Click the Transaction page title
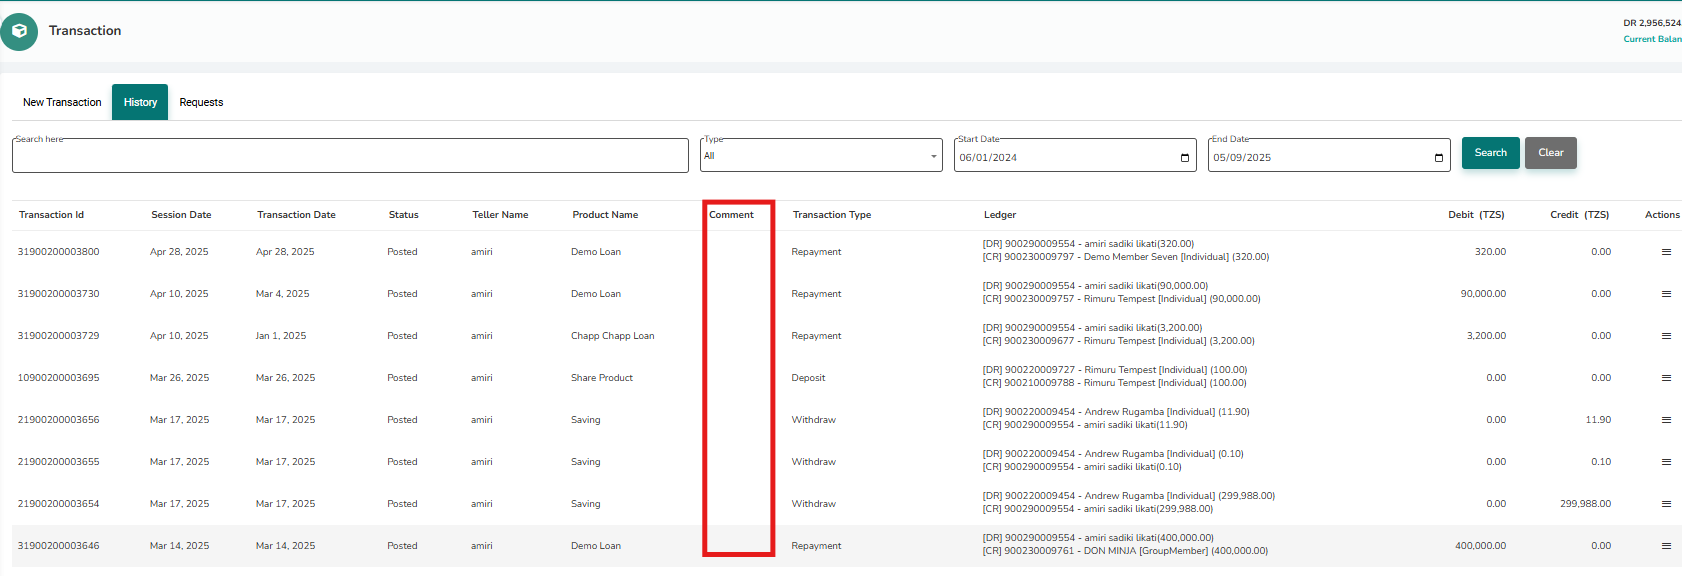The image size is (1682, 576). pyautogui.click(x=85, y=31)
